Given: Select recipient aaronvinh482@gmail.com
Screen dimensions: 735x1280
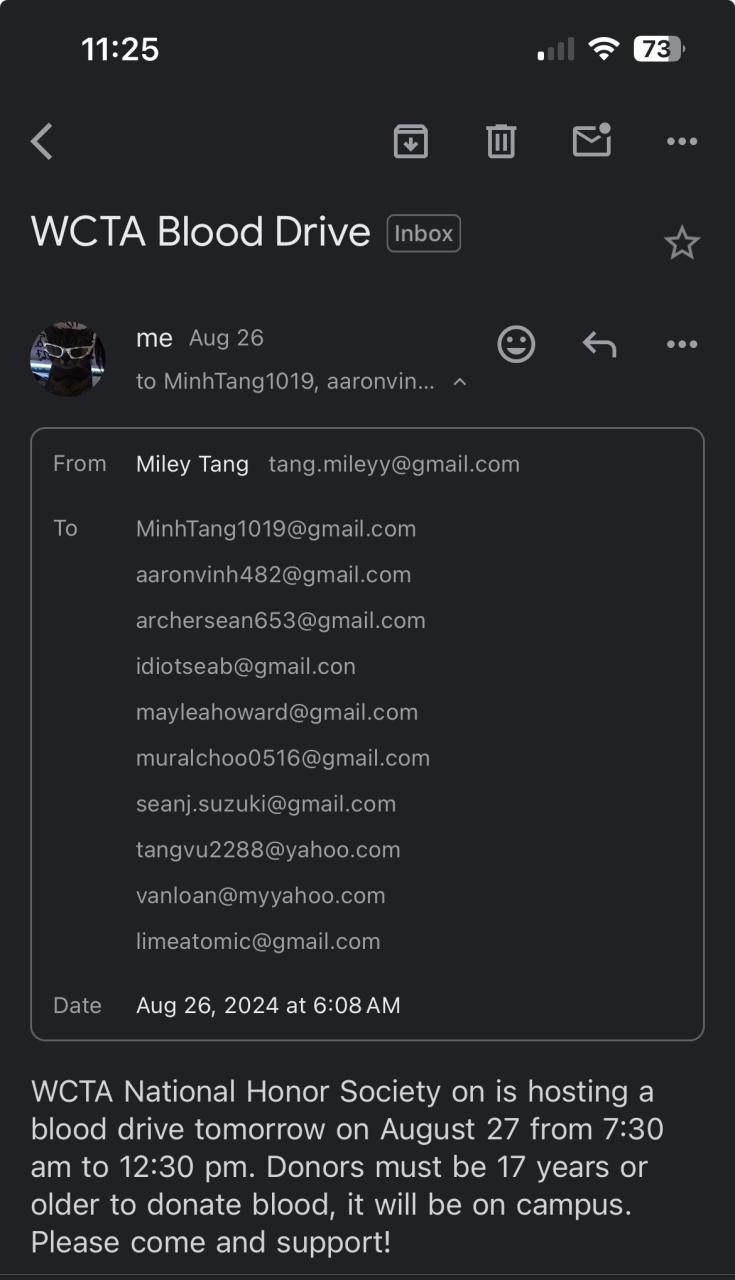Looking at the screenshot, I should (273, 575).
